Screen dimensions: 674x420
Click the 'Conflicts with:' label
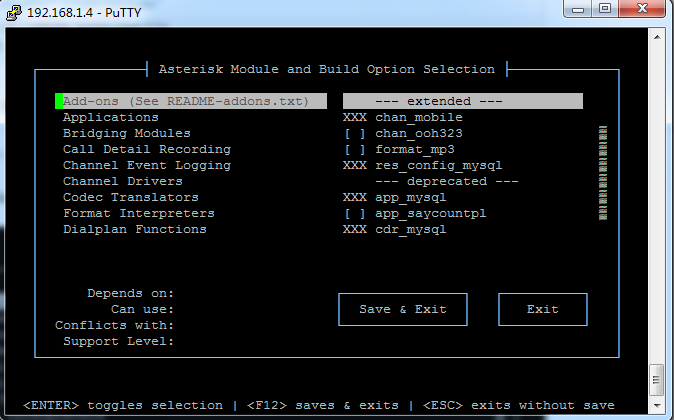coord(115,325)
